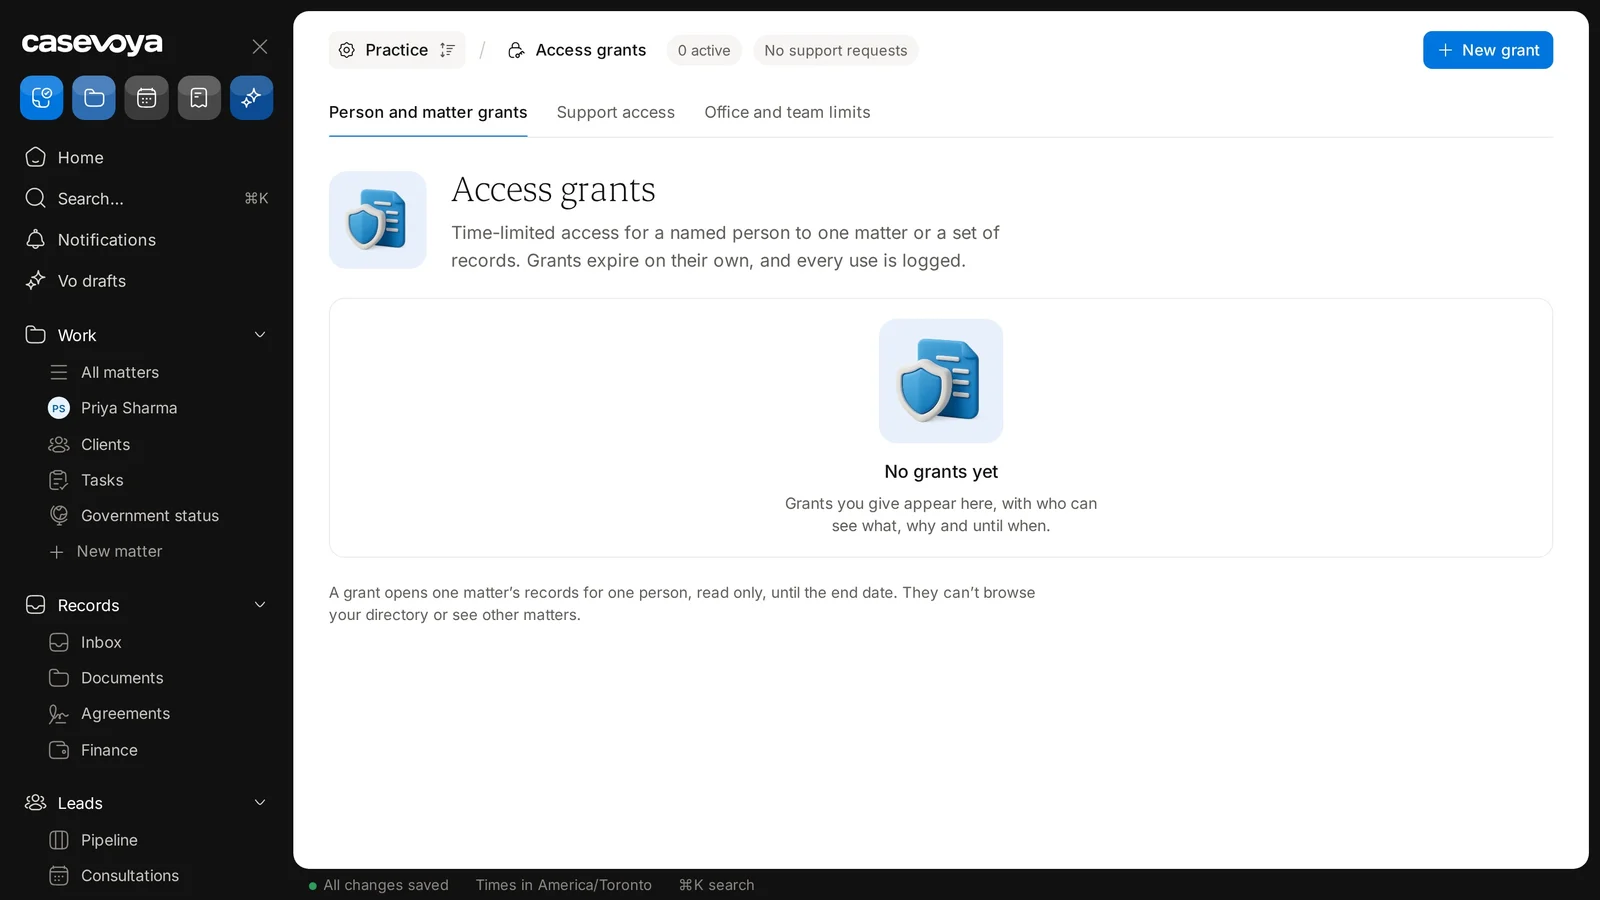Click the ⌘K search hint in footer
Image resolution: width=1600 pixels, height=900 pixels.
coord(716,885)
